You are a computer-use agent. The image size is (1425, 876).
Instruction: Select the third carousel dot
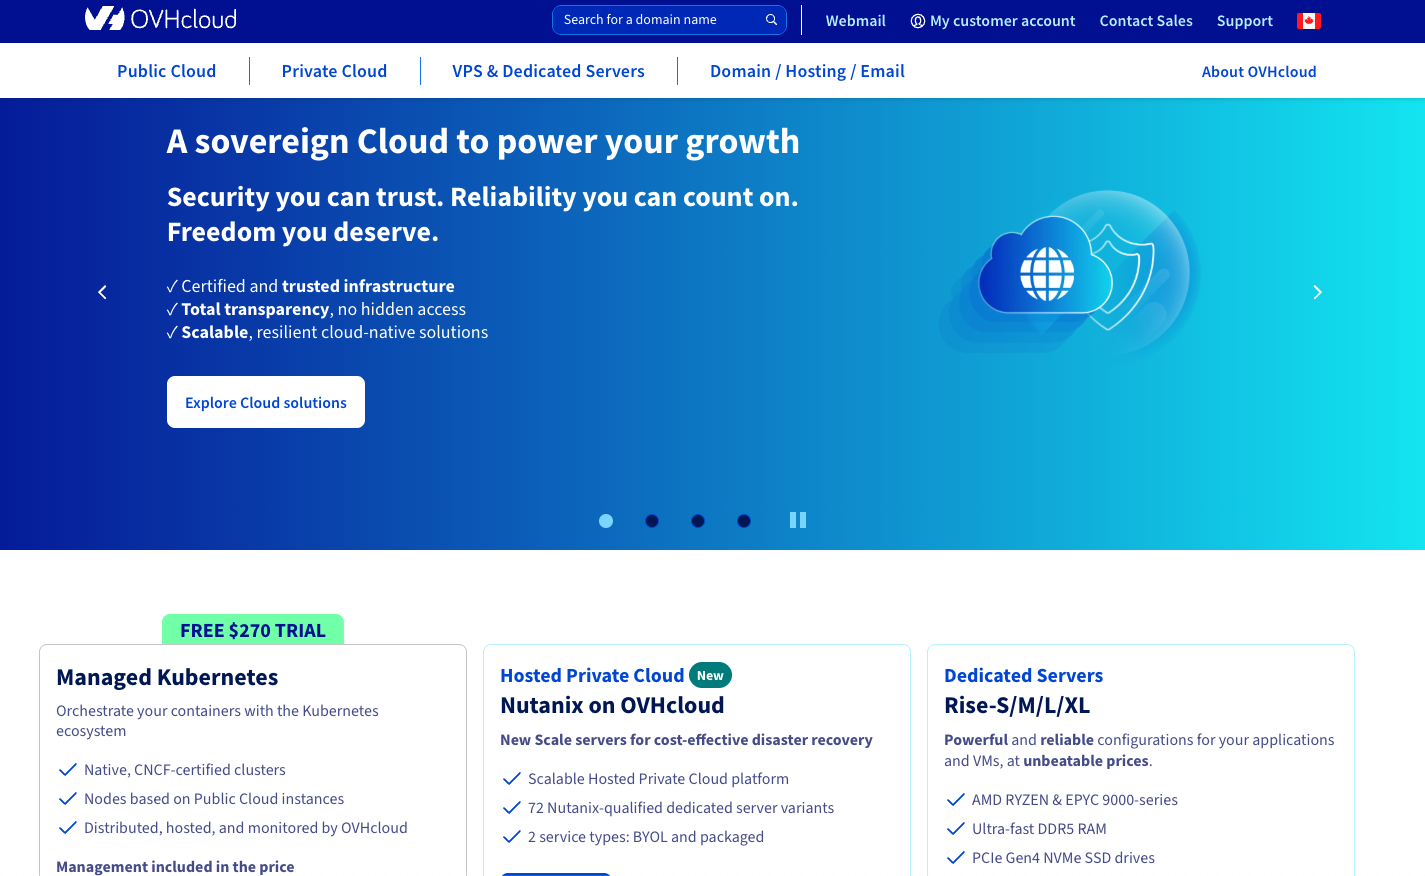coord(698,521)
